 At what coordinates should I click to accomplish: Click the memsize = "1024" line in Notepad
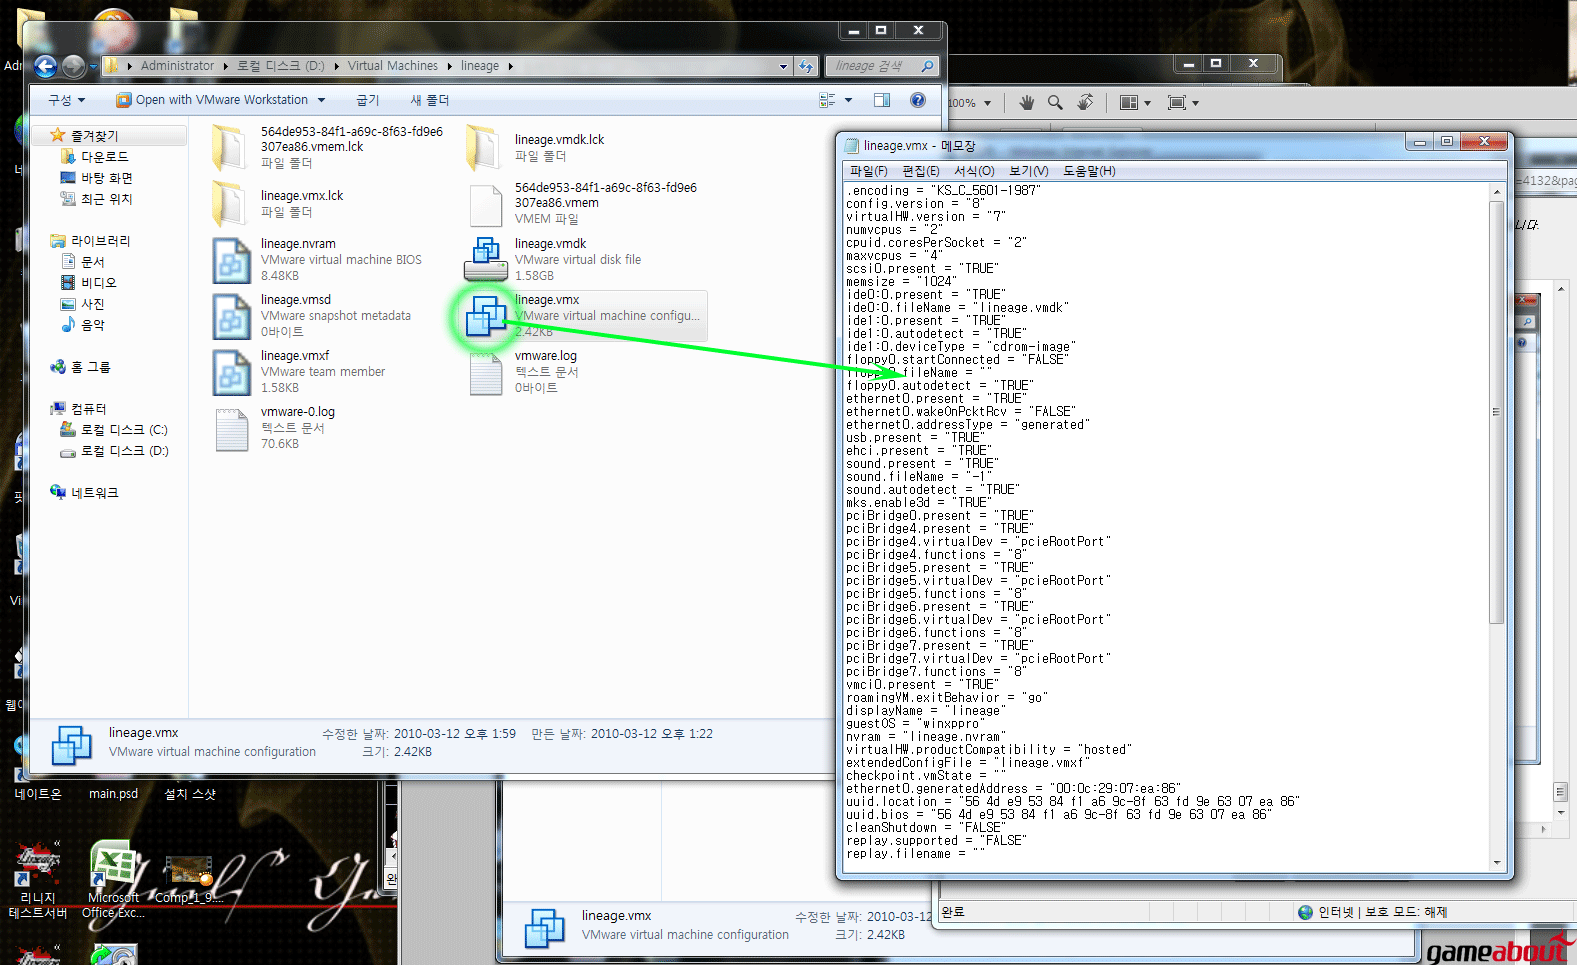[x=900, y=282]
